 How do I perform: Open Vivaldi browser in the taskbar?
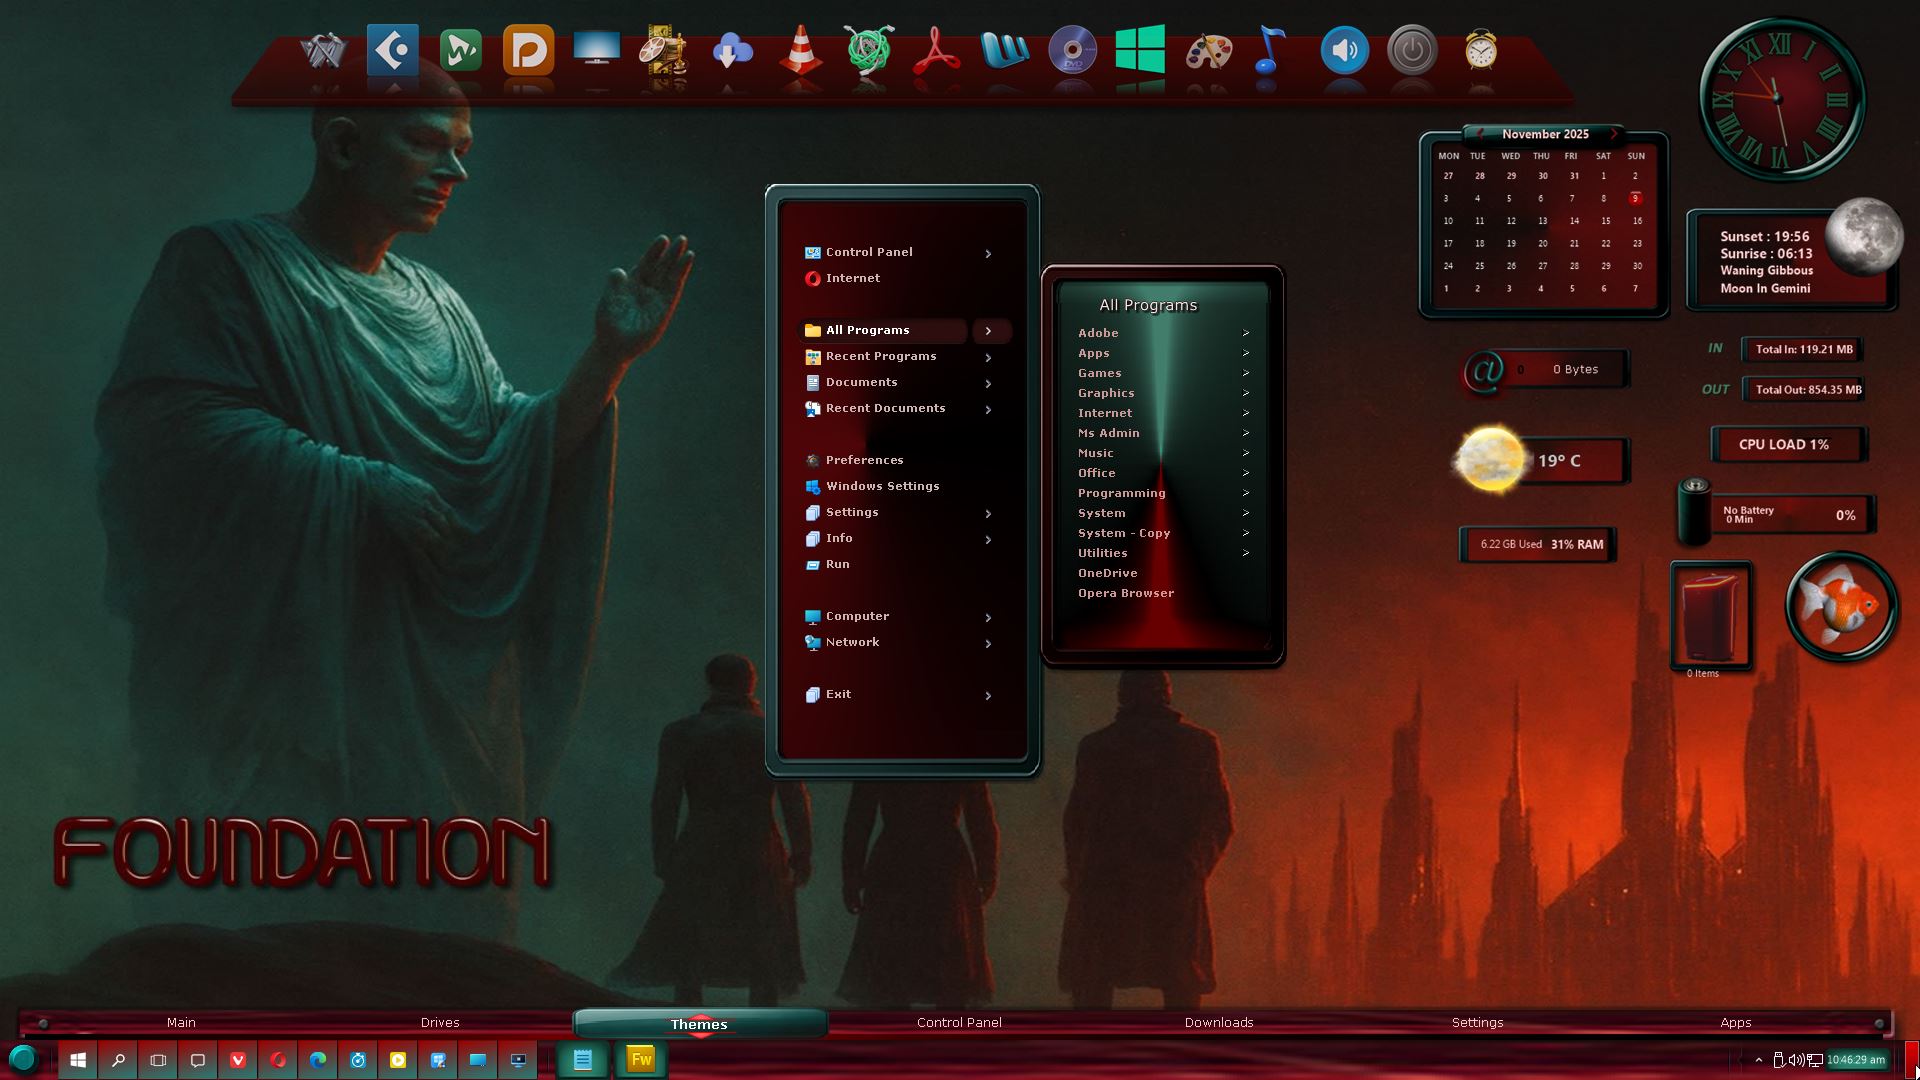click(238, 1060)
